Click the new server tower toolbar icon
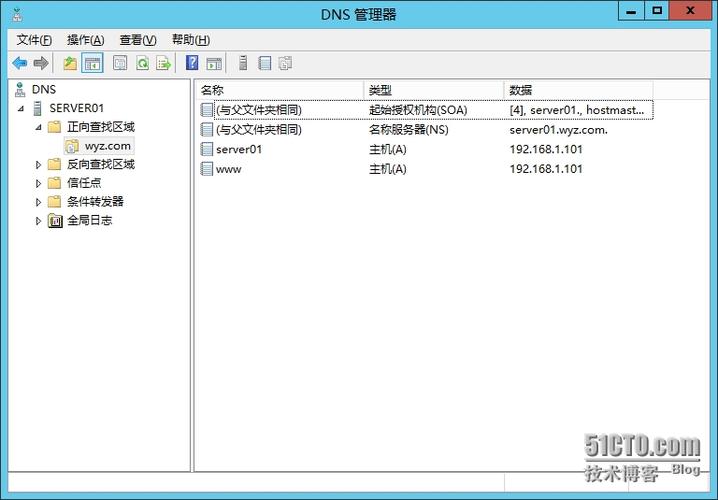The height and width of the screenshot is (500, 718). pos(243,63)
